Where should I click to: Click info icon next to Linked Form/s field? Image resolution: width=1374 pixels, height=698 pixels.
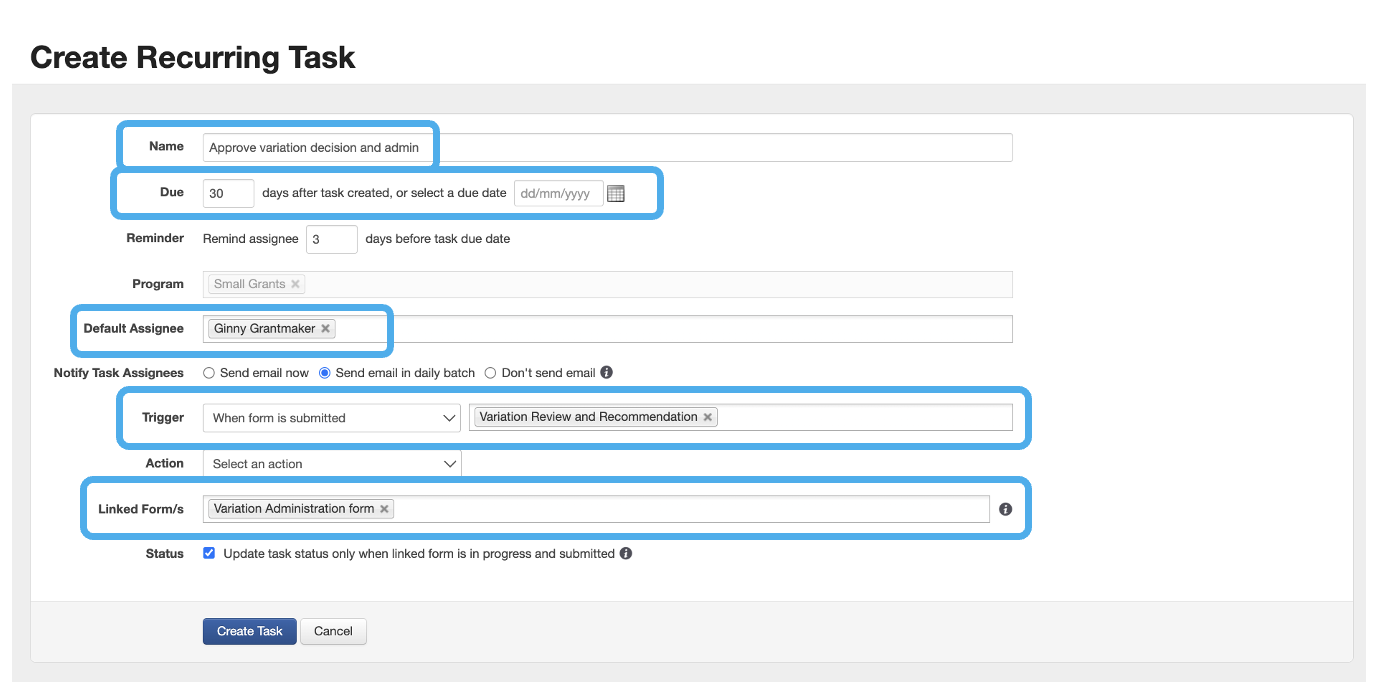click(1005, 509)
